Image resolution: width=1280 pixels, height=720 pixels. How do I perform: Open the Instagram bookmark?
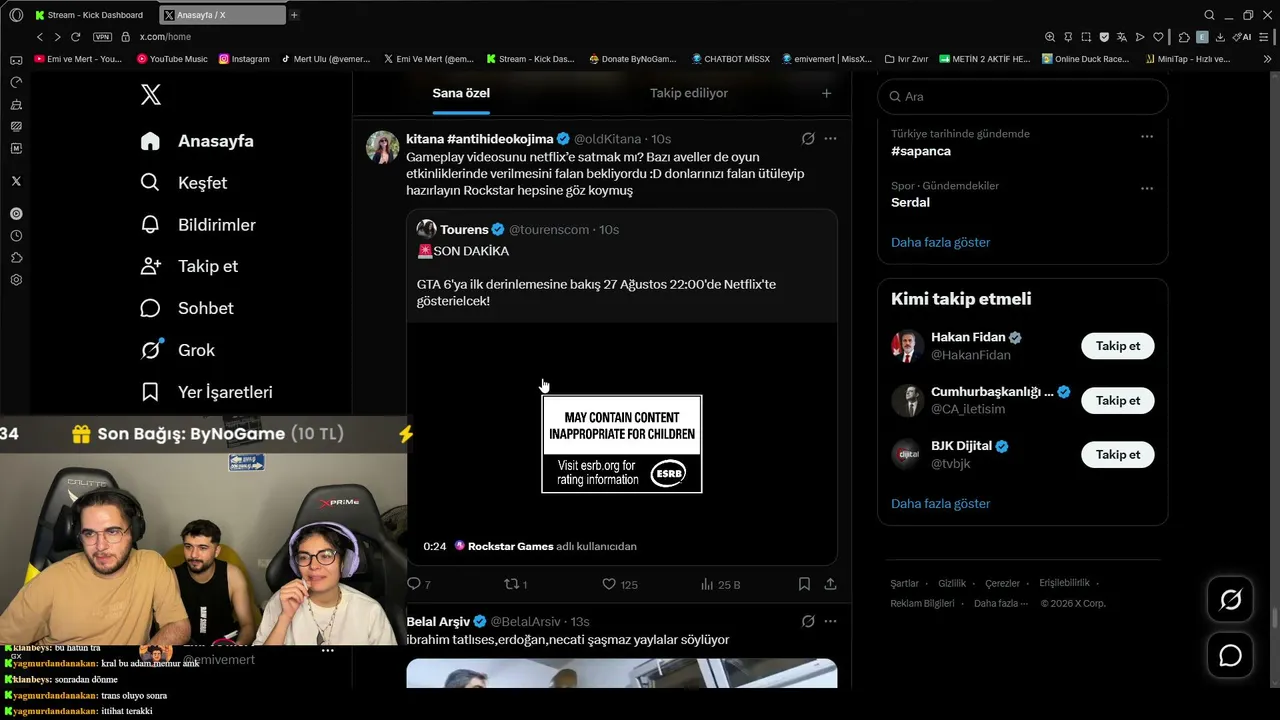tap(244, 59)
